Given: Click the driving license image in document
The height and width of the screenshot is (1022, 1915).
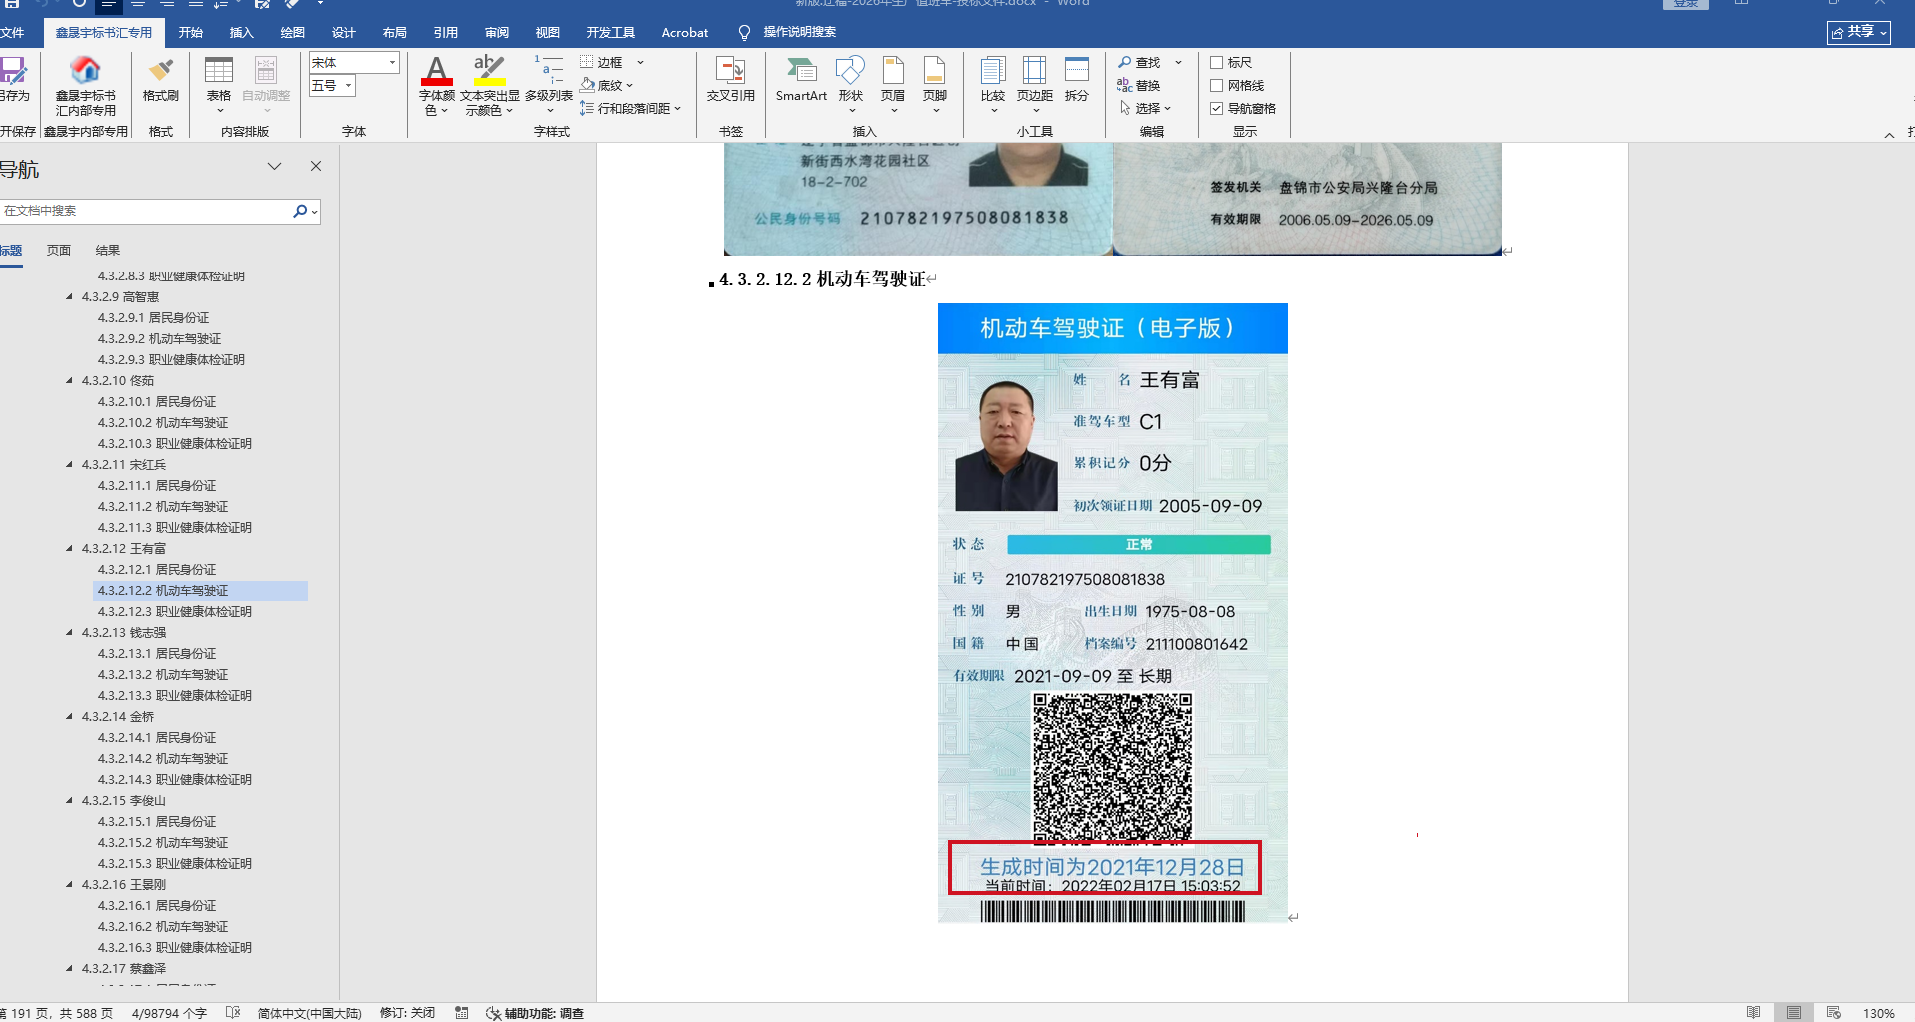Looking at the screenshot, I should pyautogui.click(x=1112, y=612).
